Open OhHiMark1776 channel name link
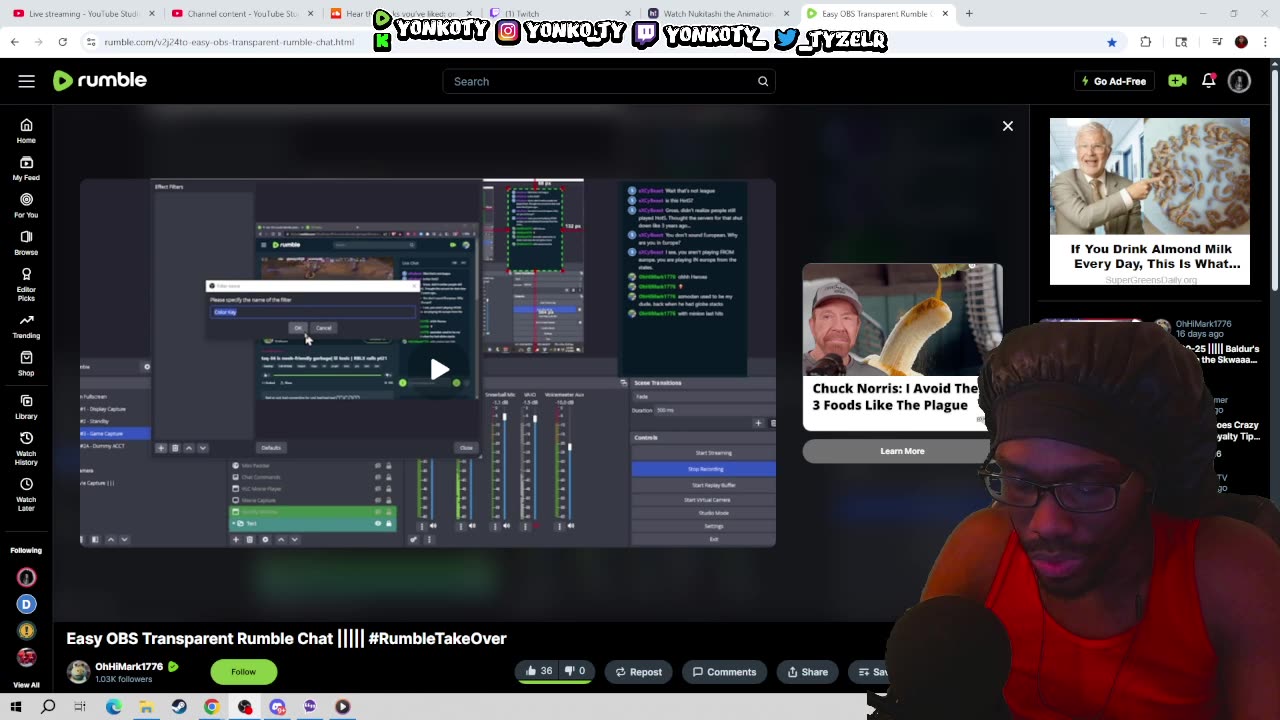The image size is (1280, 720). coord(129,666)
